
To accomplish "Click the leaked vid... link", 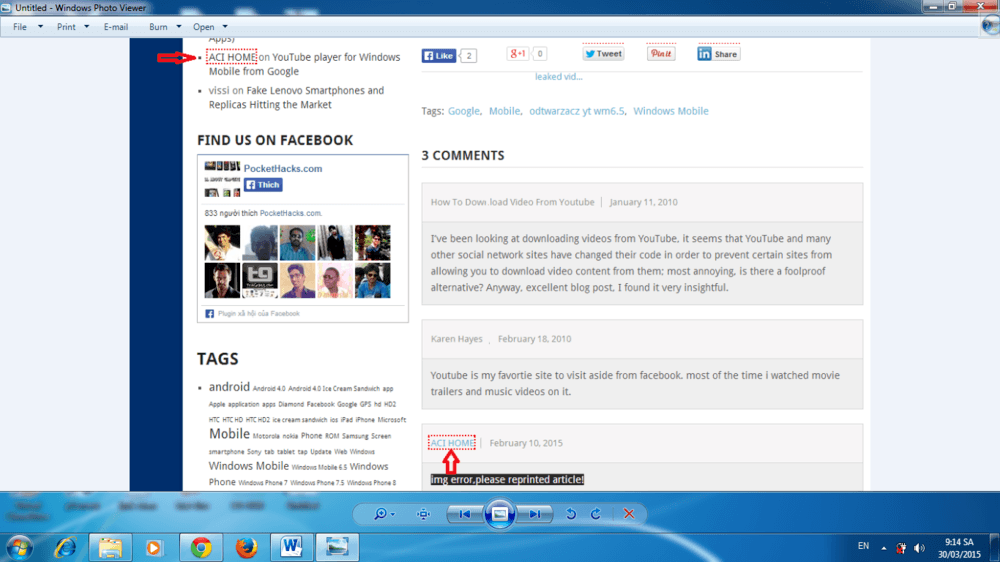I will pyautogui.click(x=559, y=77).
